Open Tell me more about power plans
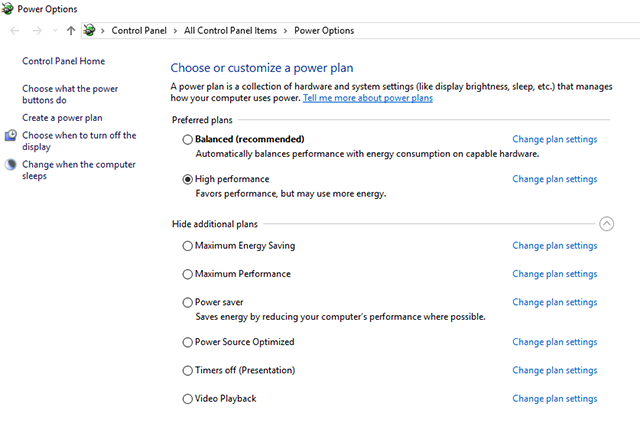Screen dimensions: 640x433 coord(368,98)
